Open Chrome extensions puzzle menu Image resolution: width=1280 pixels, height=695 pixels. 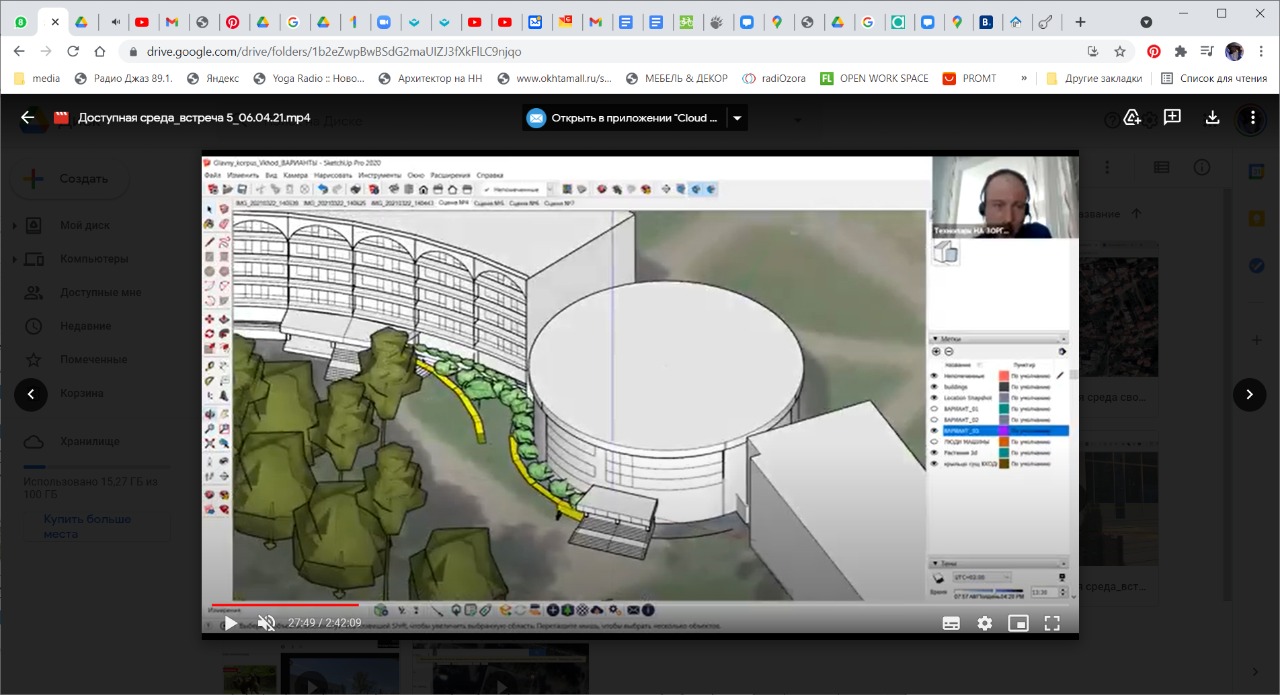1181,51
